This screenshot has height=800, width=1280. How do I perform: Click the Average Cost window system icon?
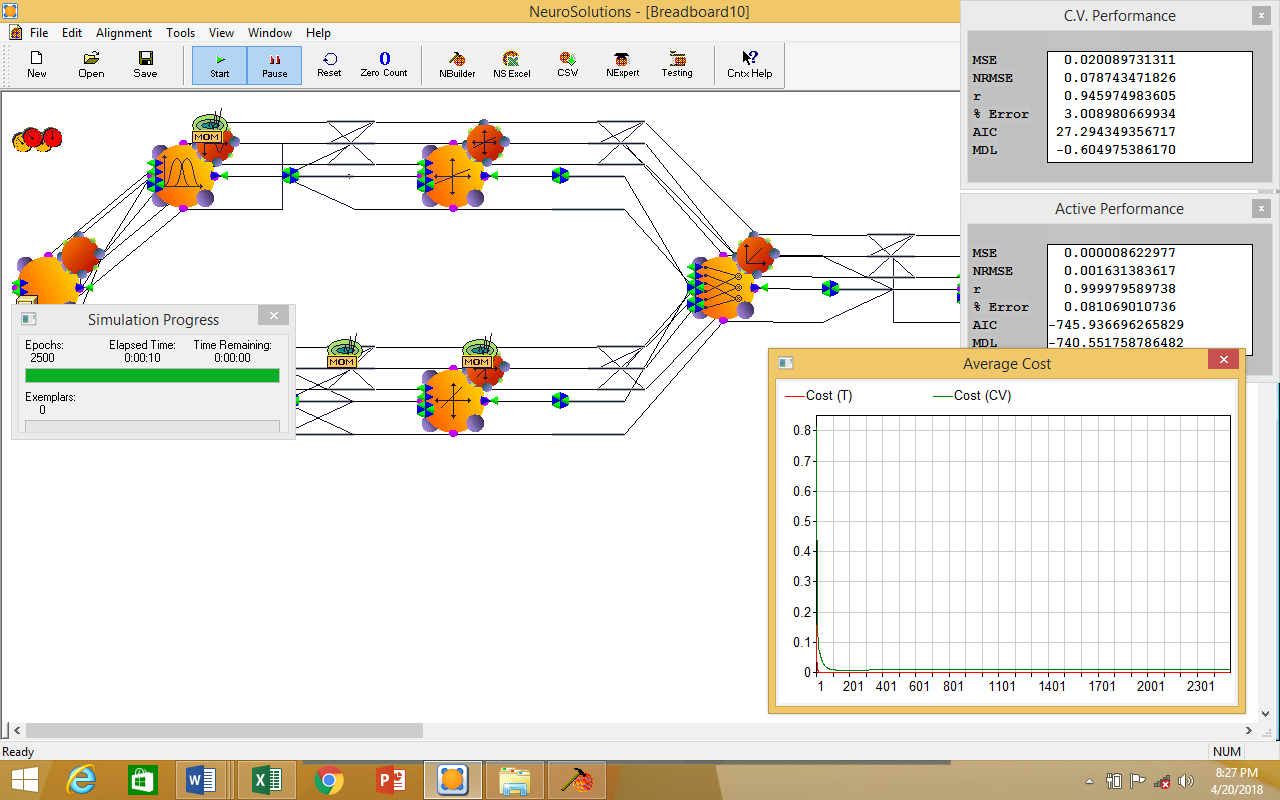(x=786, y=364)
